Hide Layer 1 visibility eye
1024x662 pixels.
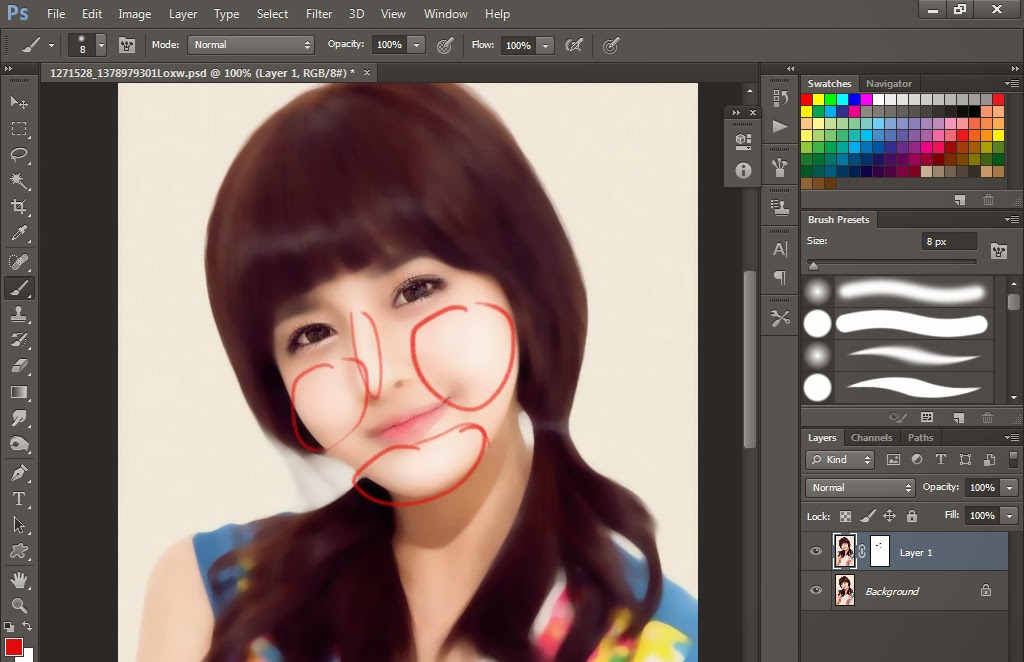tap(816, 551)
